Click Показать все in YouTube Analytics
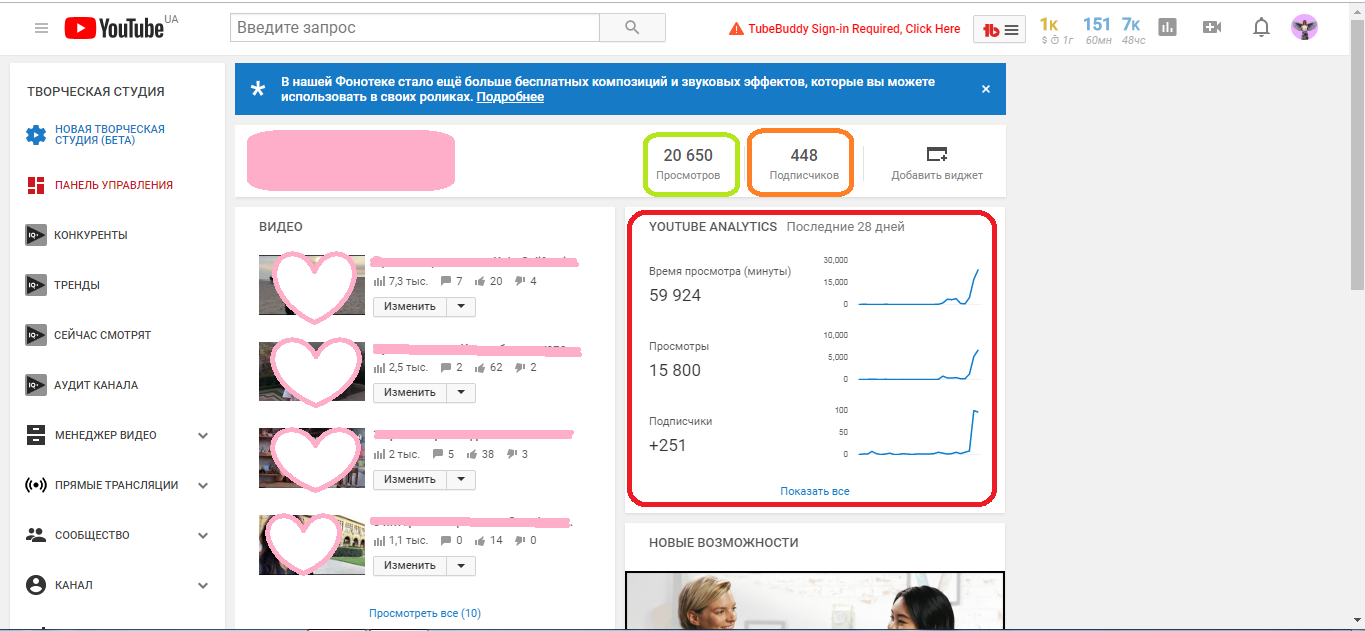 (x=815, y=491)
